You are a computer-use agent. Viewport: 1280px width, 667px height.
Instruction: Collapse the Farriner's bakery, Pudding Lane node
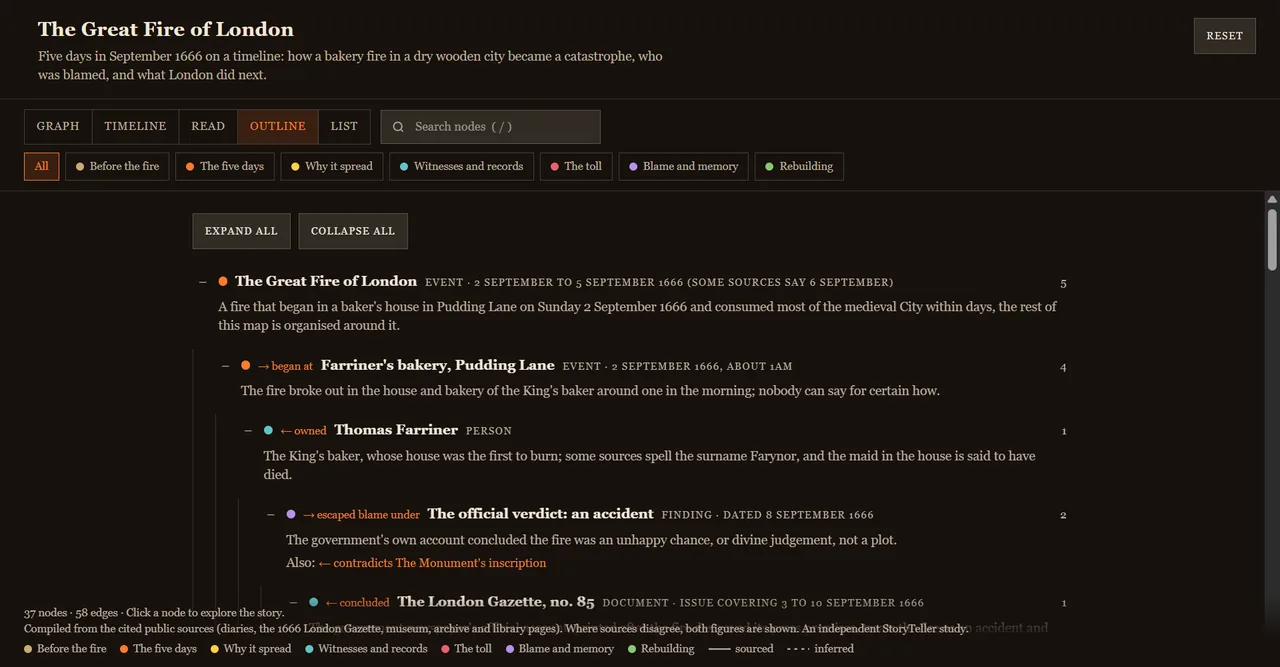coord(226,366)
